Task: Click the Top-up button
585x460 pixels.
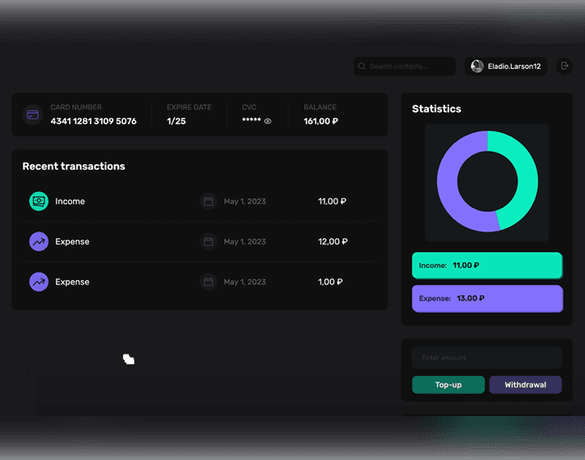Action: (x=448, y=385)
